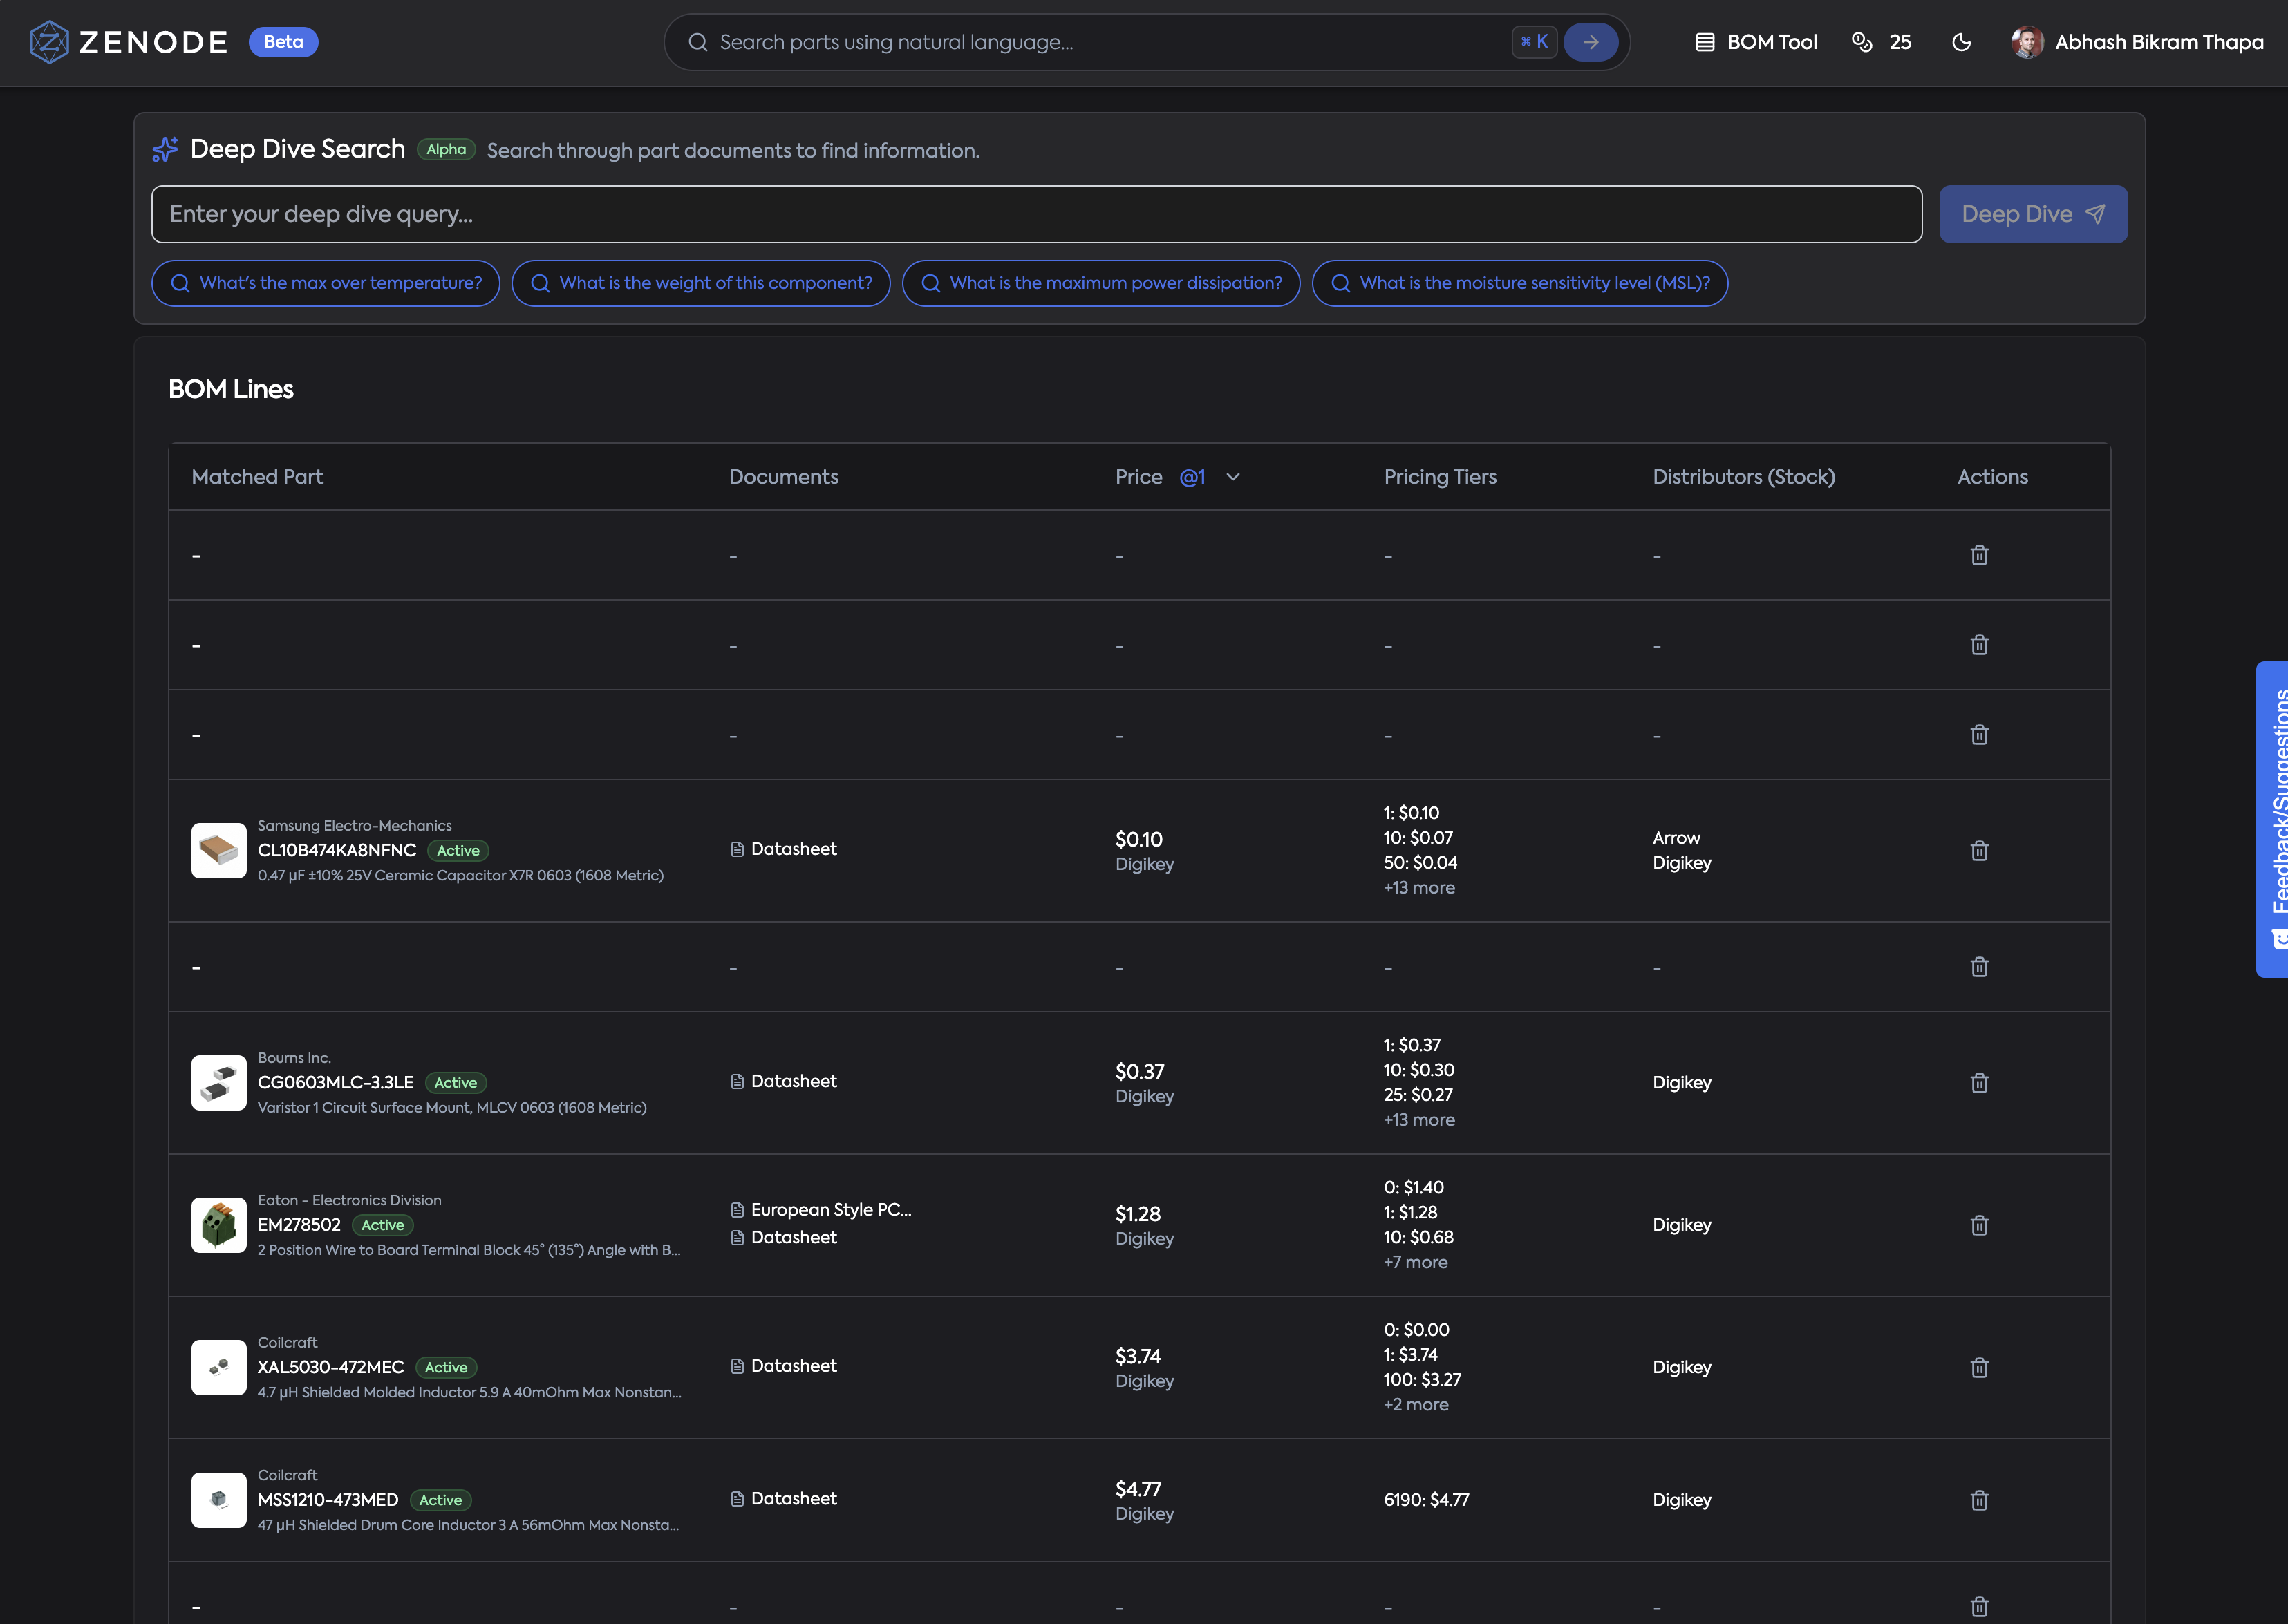Click the Zenode logo icon
The image size is (2288, 1624).
[x=49, y=42]
